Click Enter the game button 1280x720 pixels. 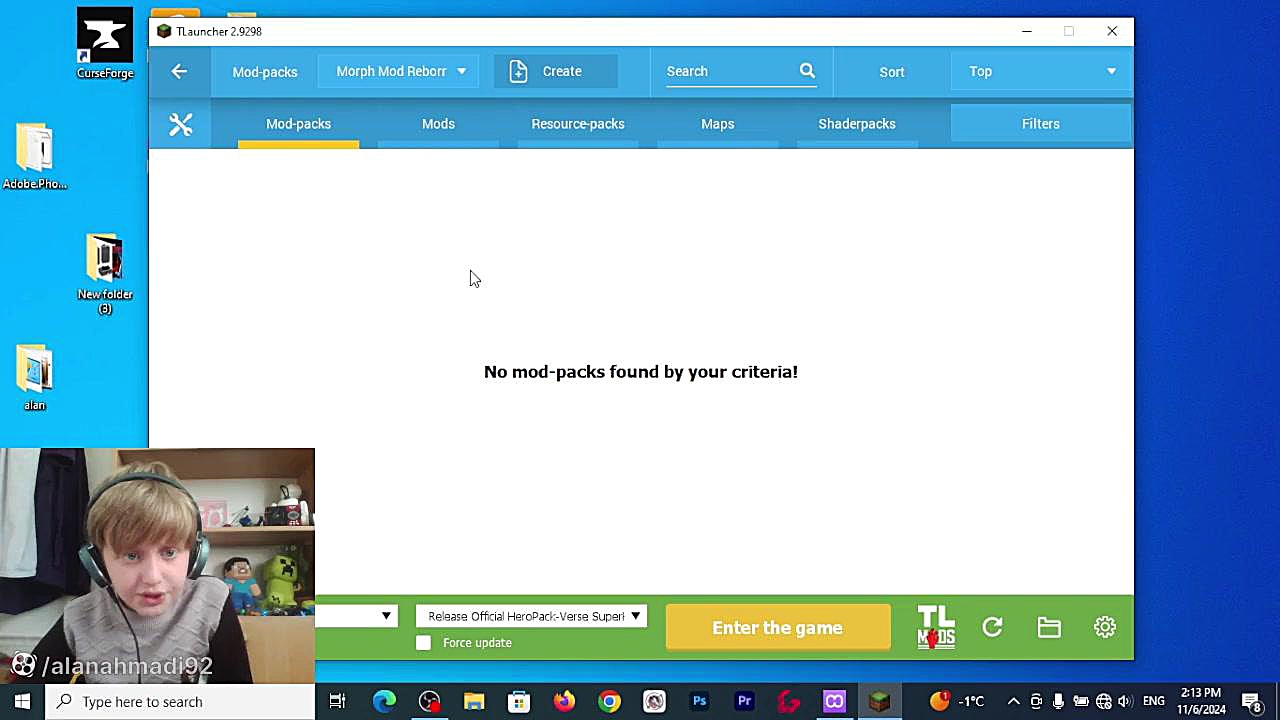click(x=778, y=628)
